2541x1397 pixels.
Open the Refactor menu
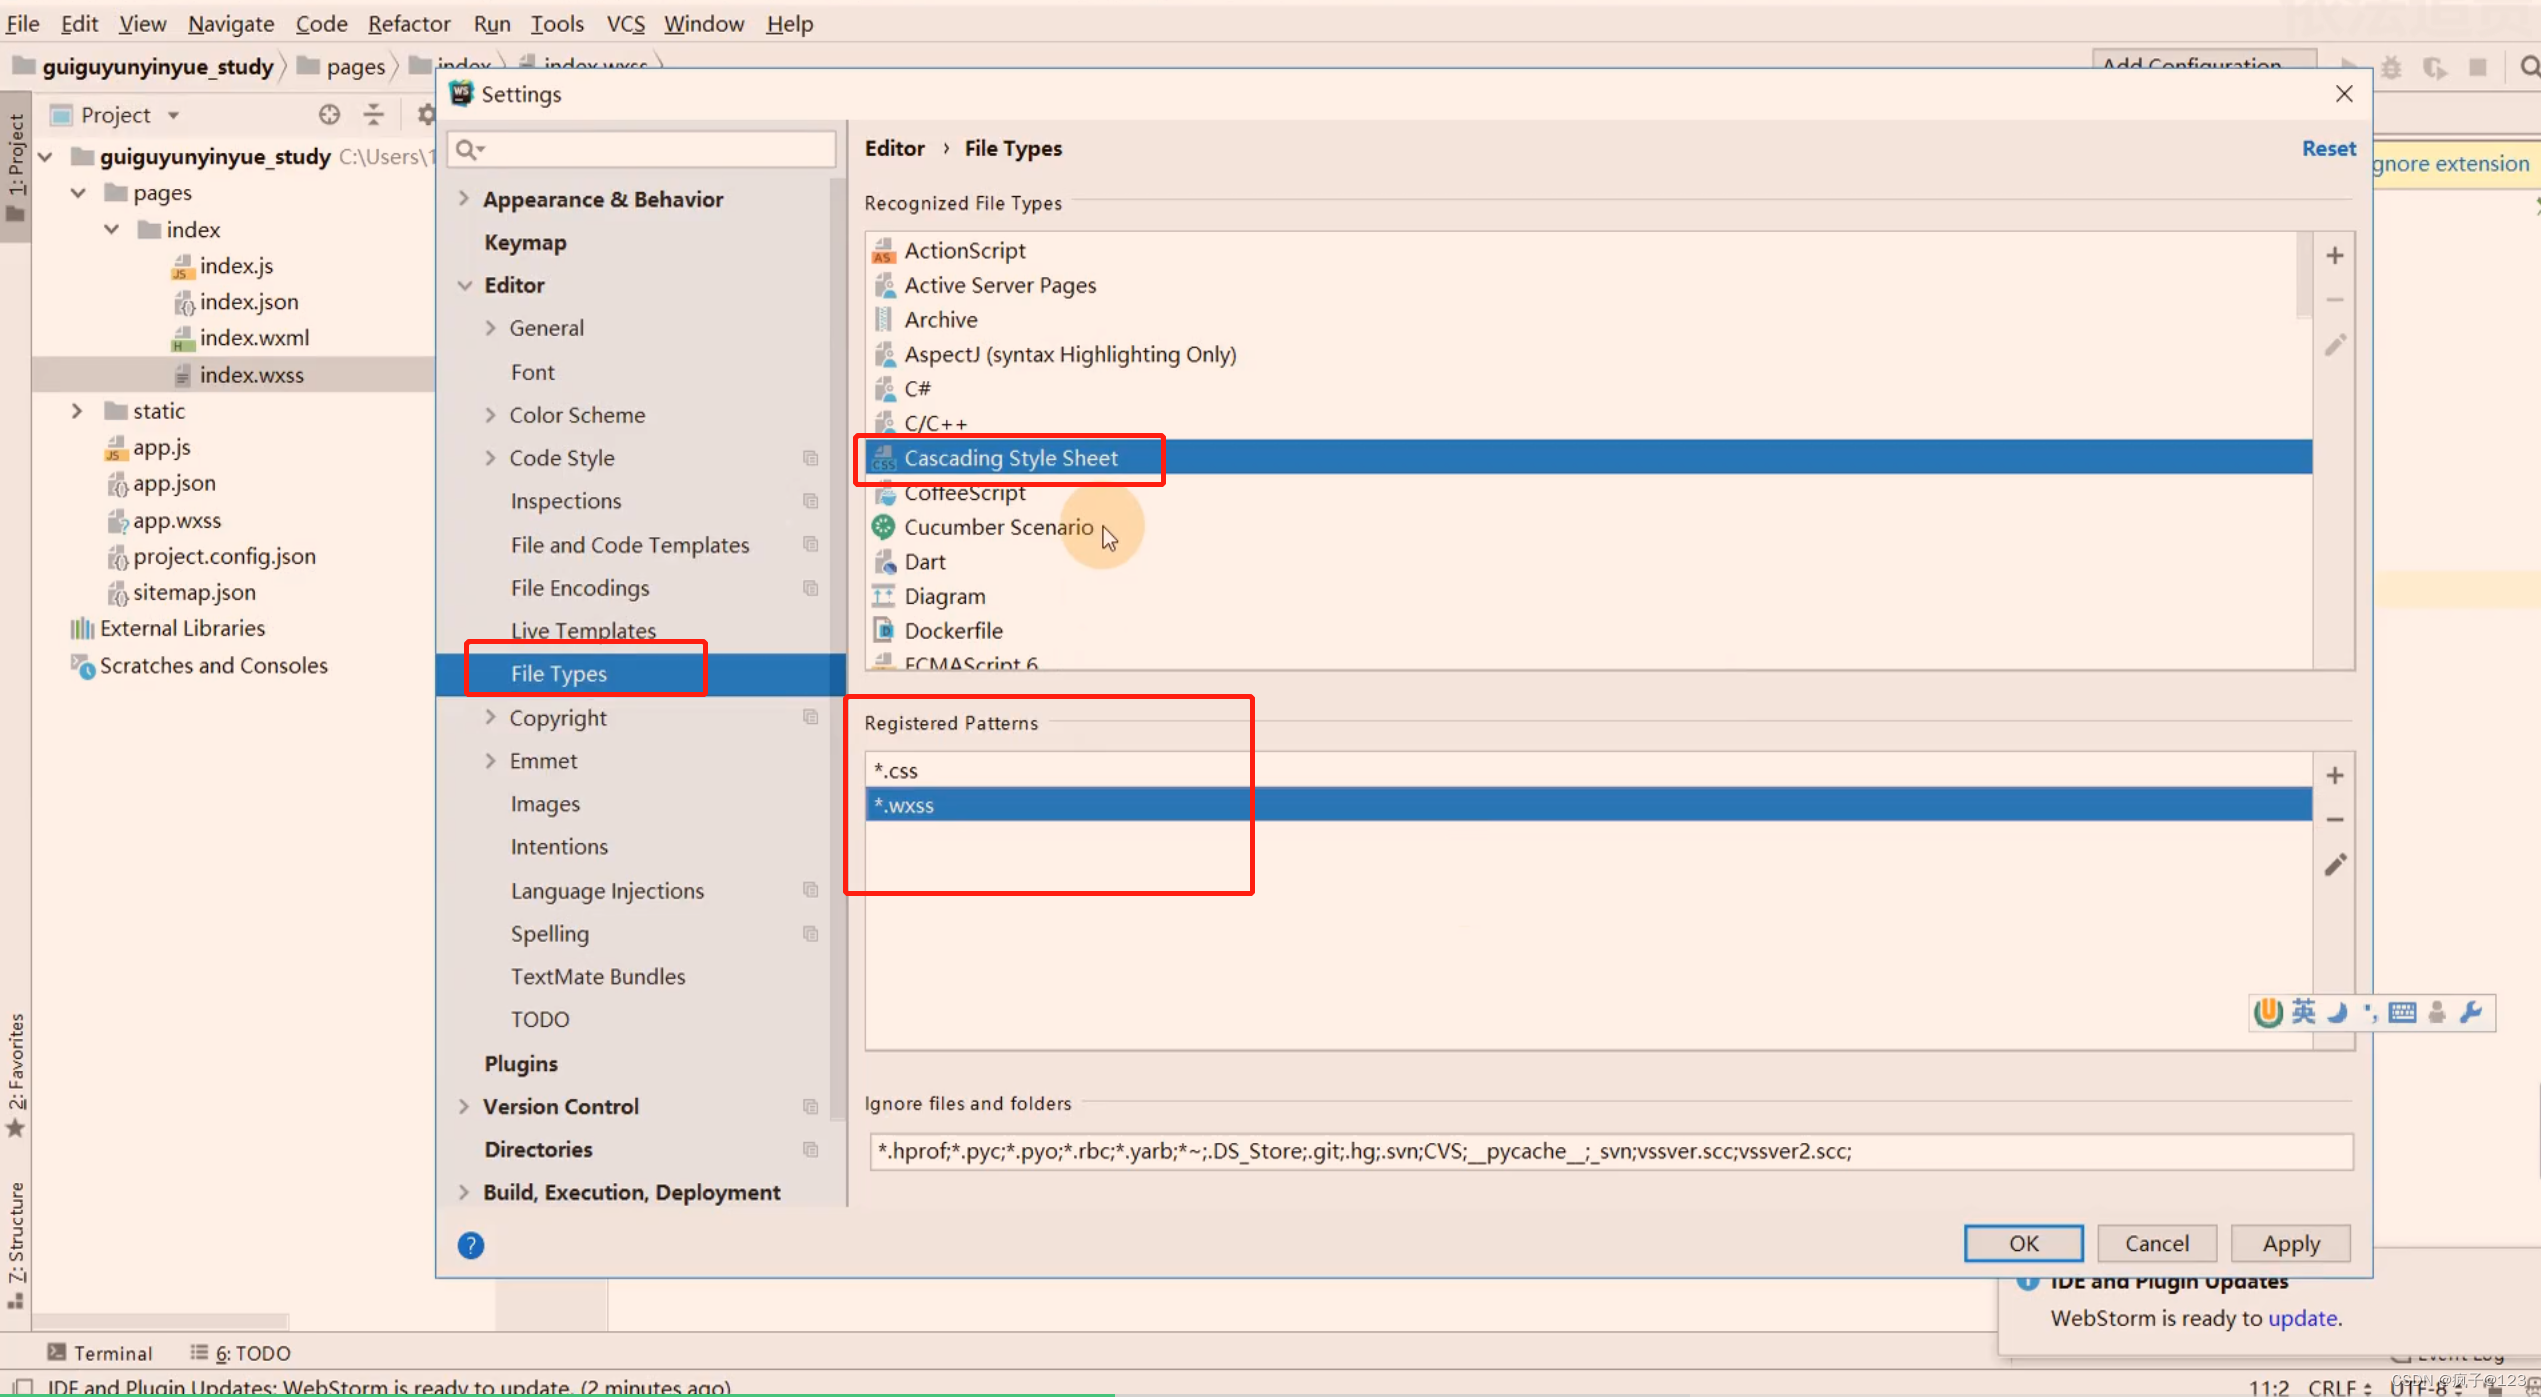click(x=408, y=23)
